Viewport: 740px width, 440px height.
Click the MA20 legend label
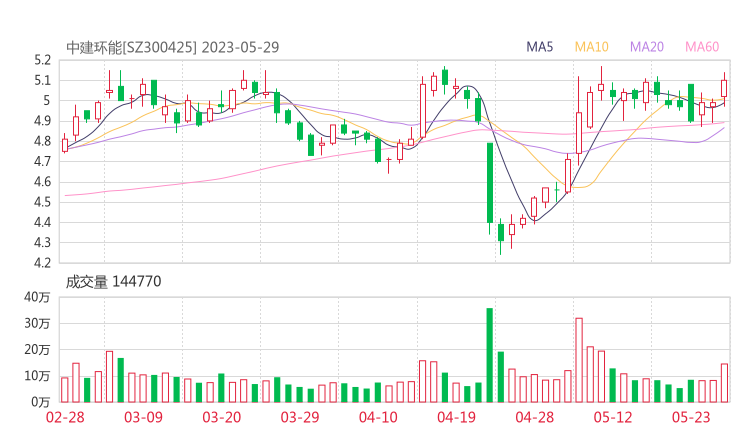647,47
